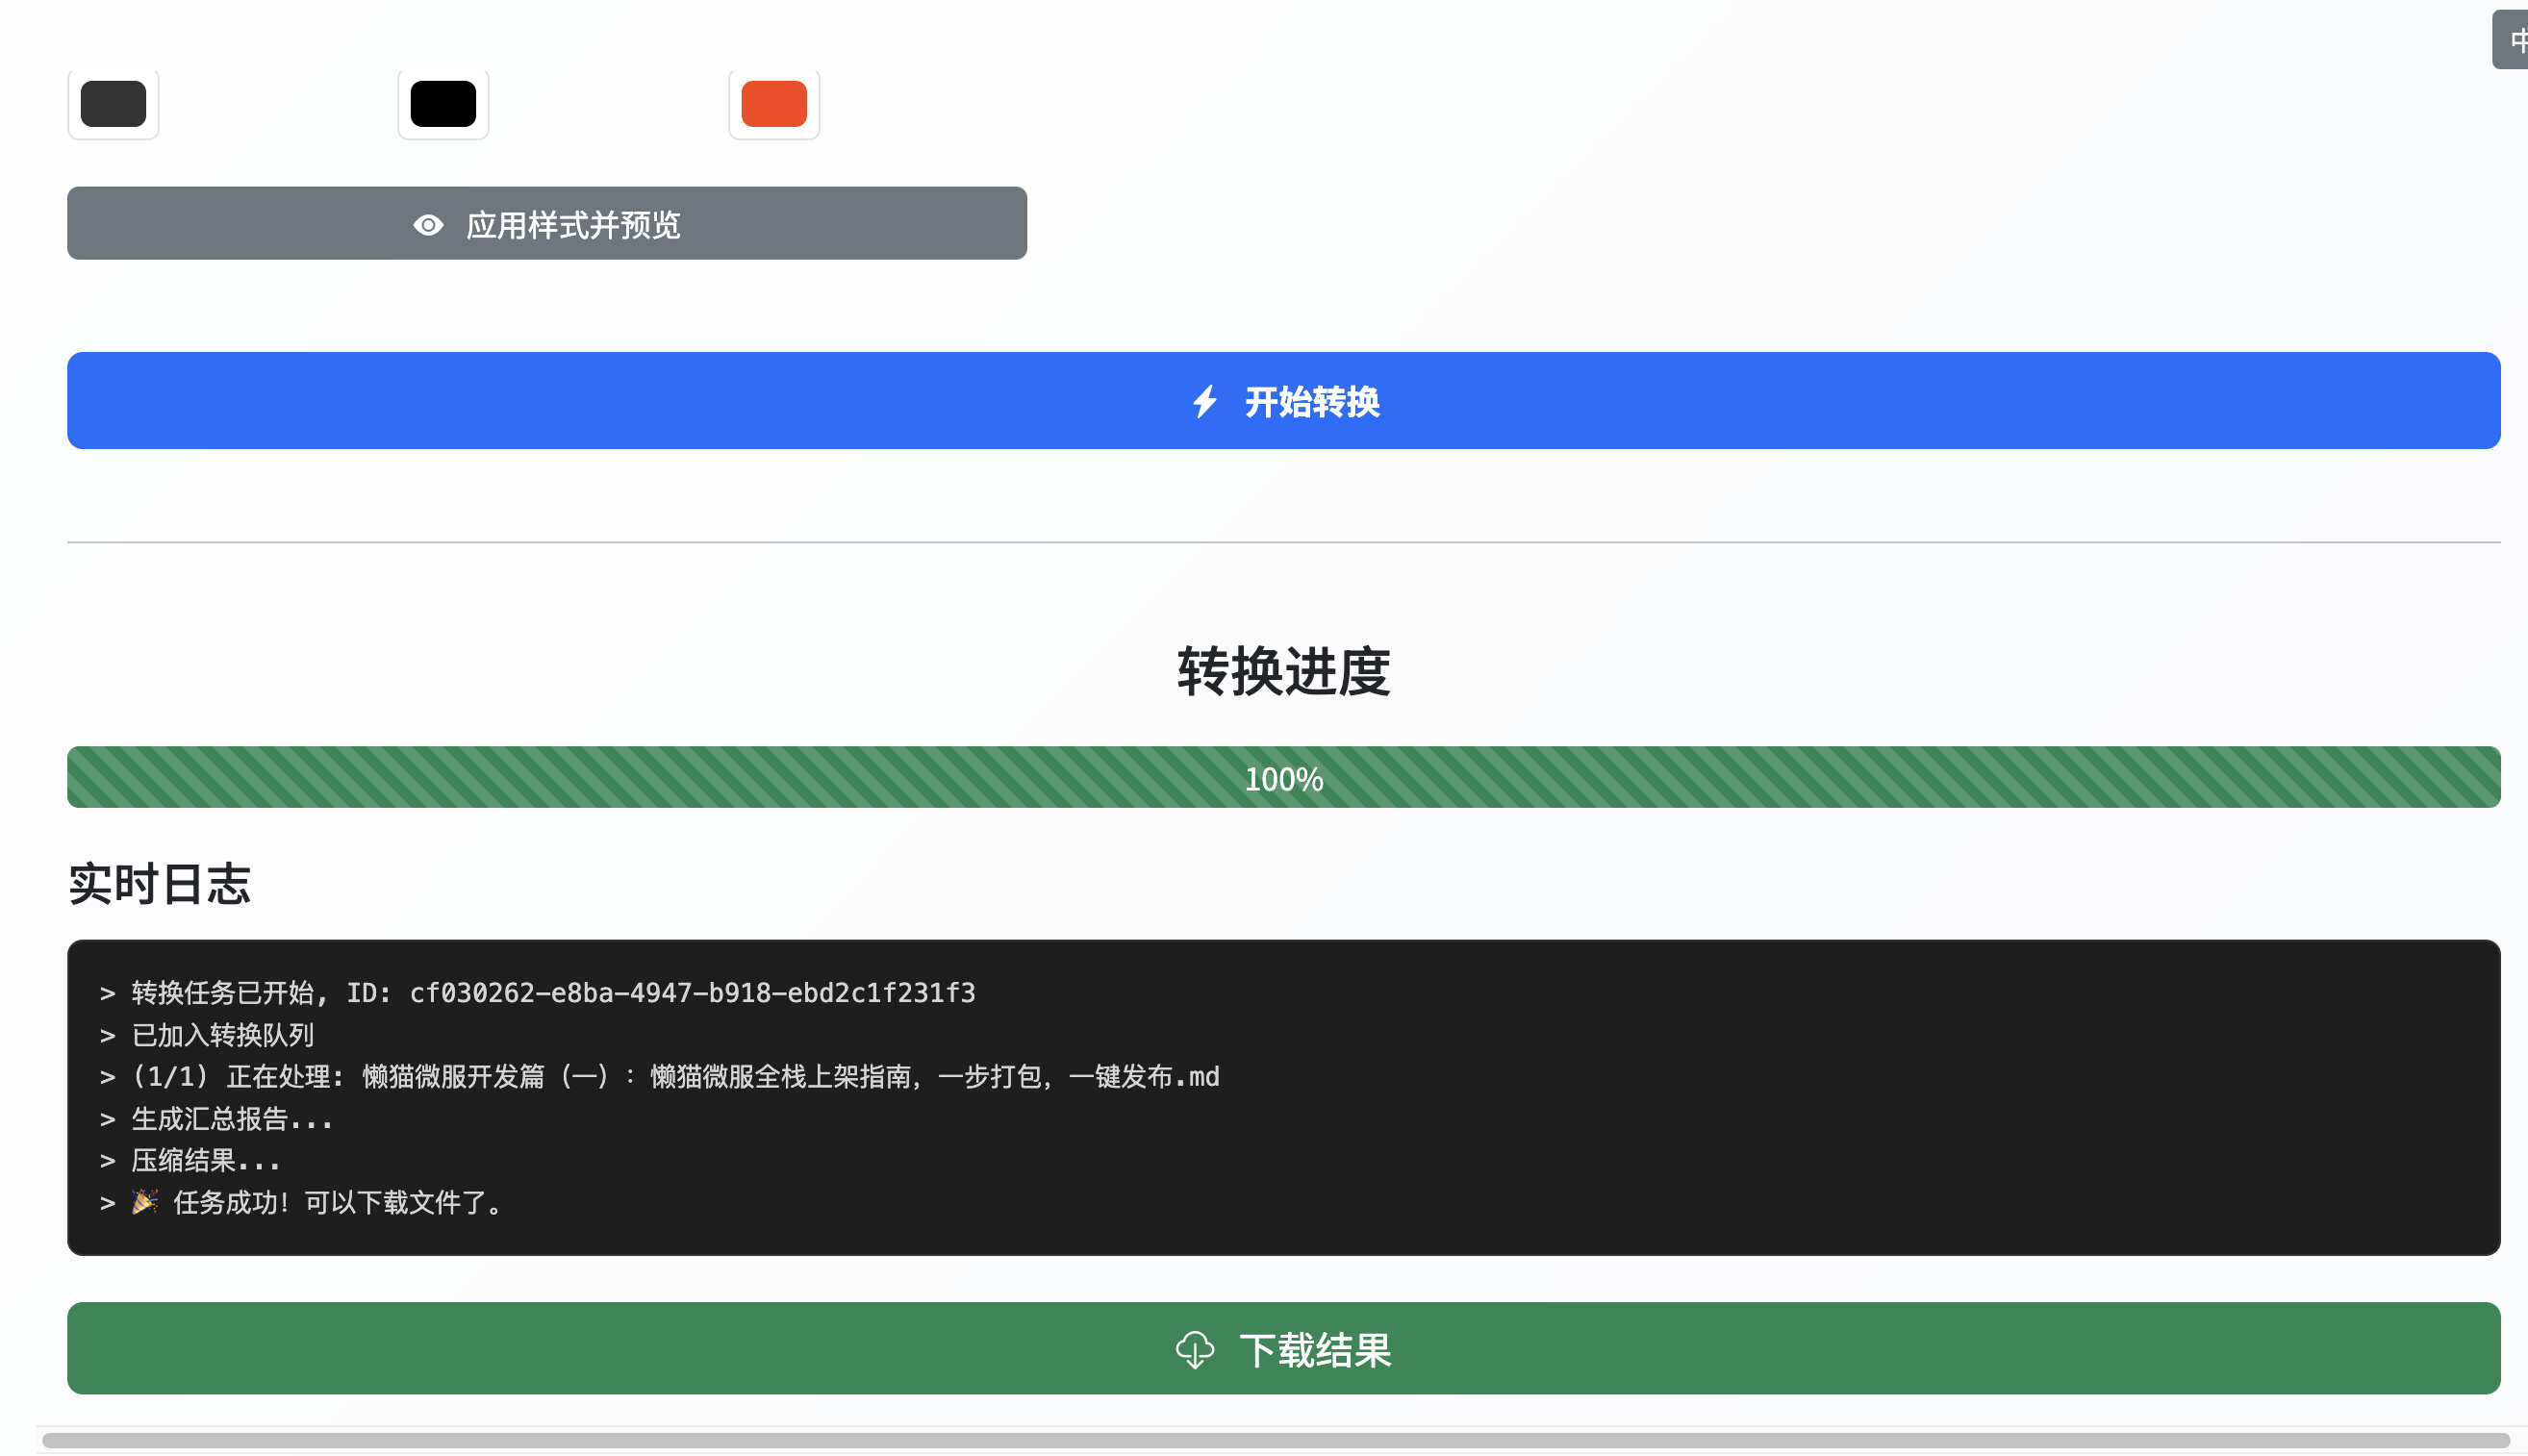Click the 转换进度 heading
The width and height of the screenshot is (2528, 1456).
click(x=1284, y=671)
